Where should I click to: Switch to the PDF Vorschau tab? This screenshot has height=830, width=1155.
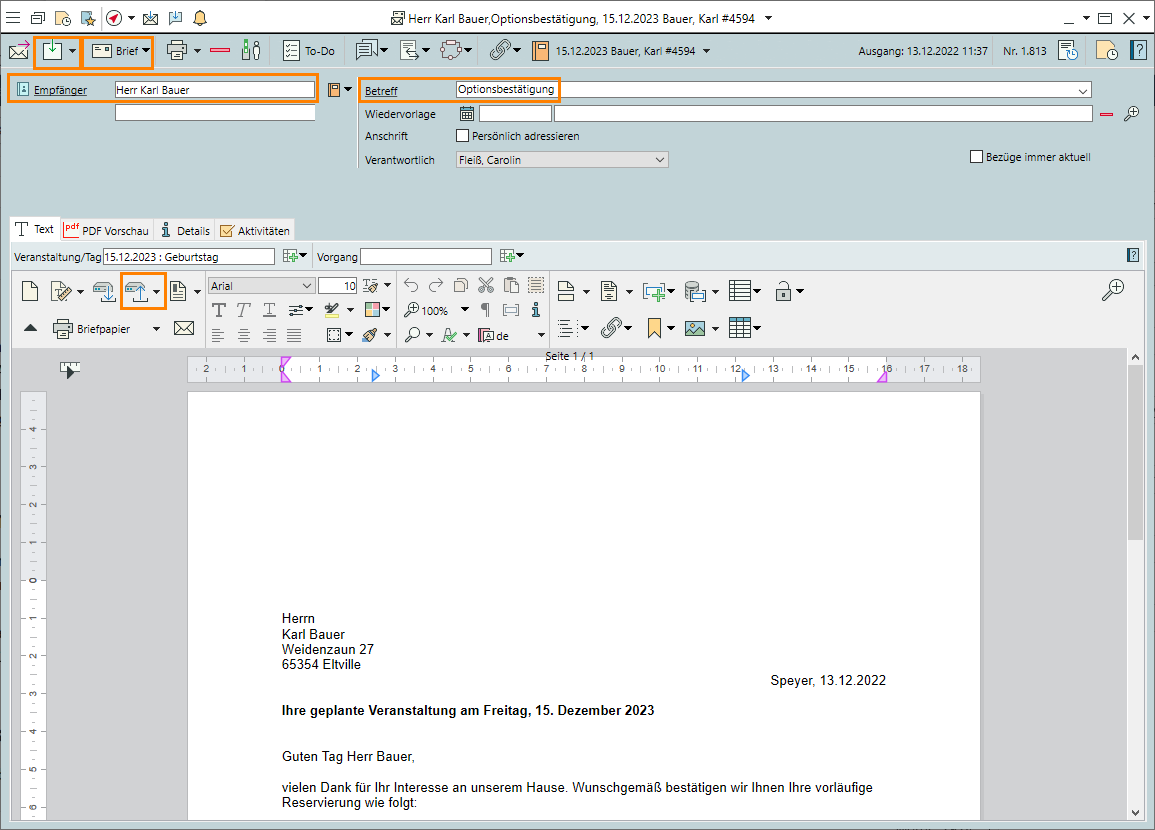coord(107,230)
